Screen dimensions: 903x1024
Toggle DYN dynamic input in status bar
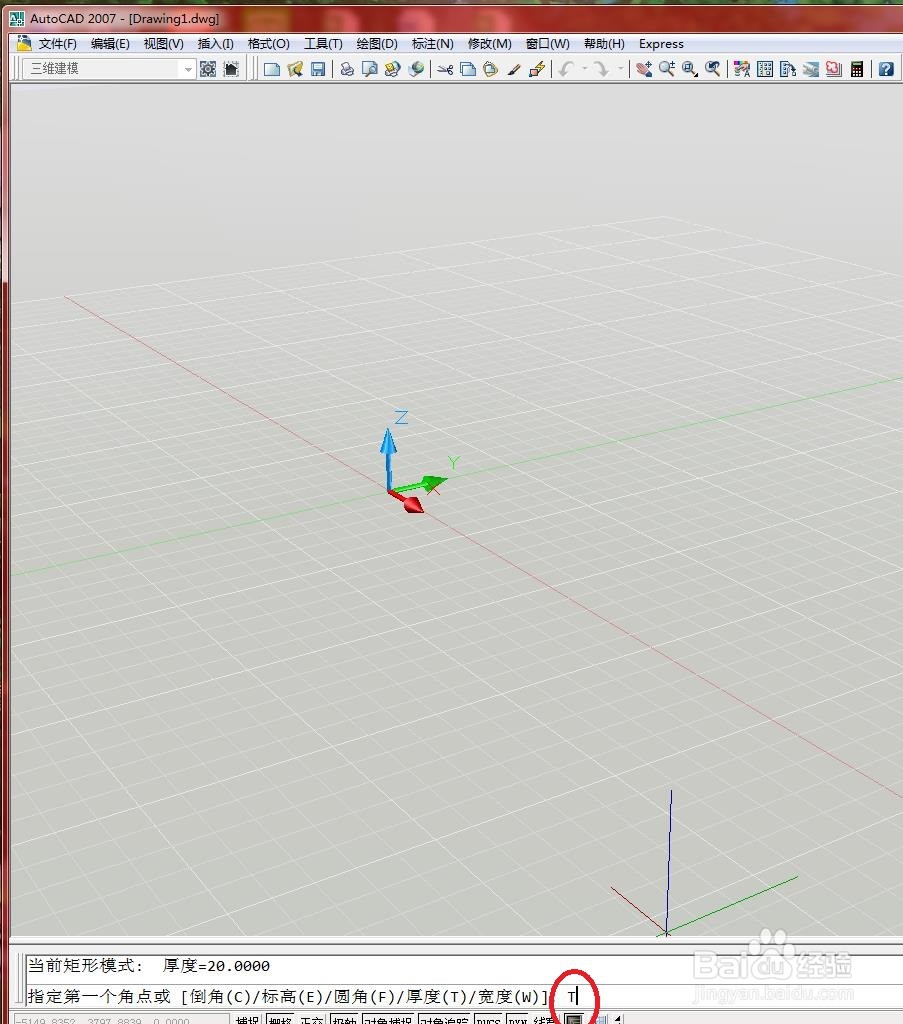(518, 1019)
